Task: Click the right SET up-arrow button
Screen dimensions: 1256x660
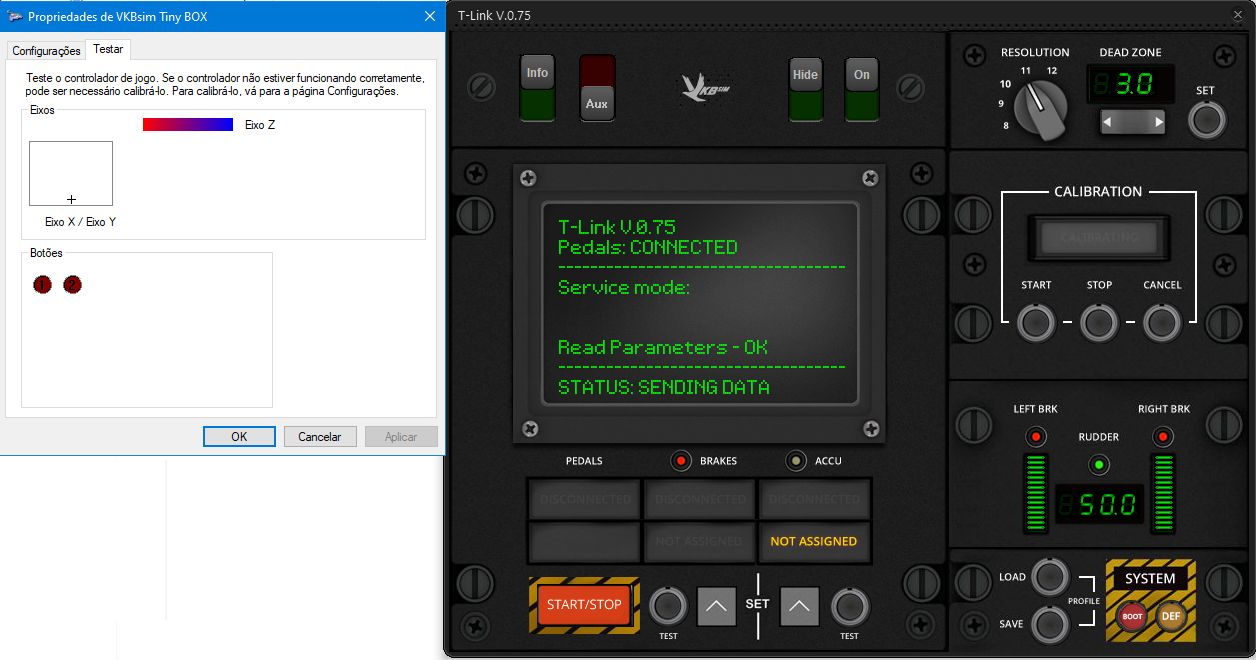Action: pos(799,606)
